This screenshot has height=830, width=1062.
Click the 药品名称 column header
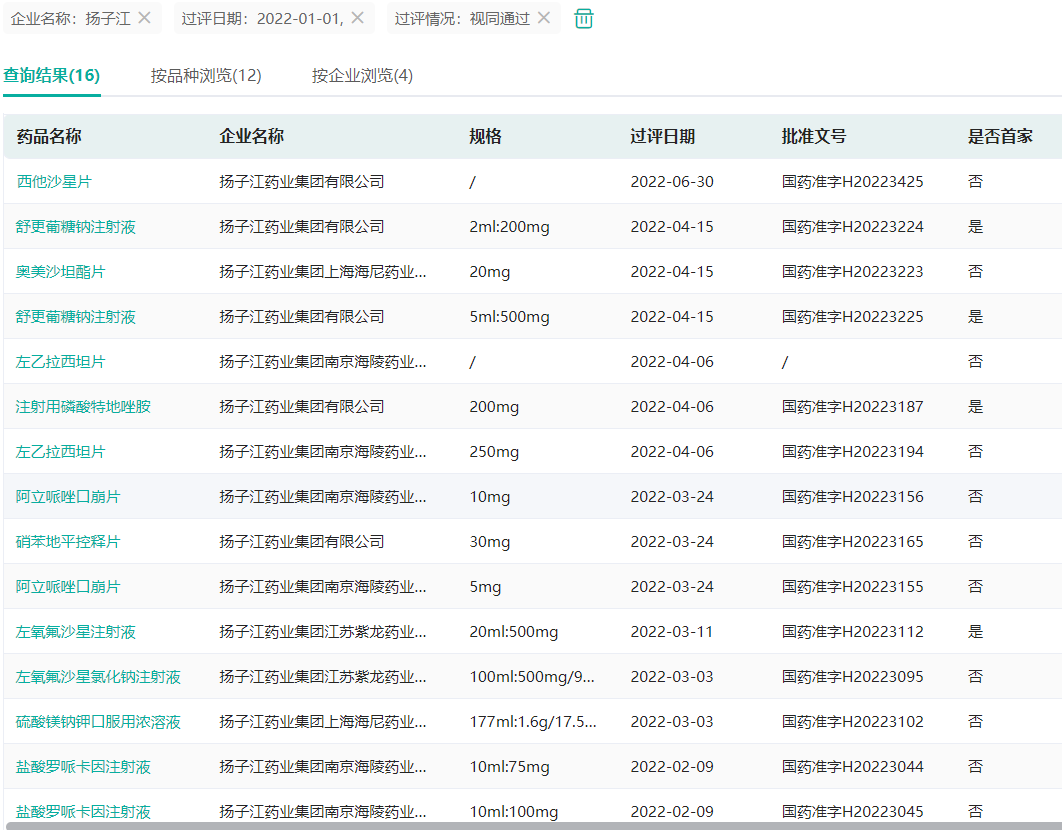pyautogui.click(x=49, y=137)
